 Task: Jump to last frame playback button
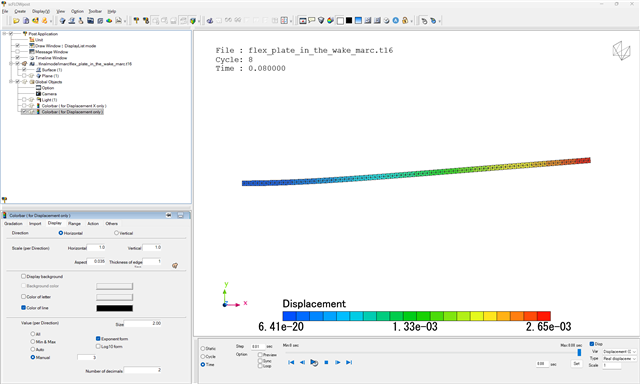(349, 362)
